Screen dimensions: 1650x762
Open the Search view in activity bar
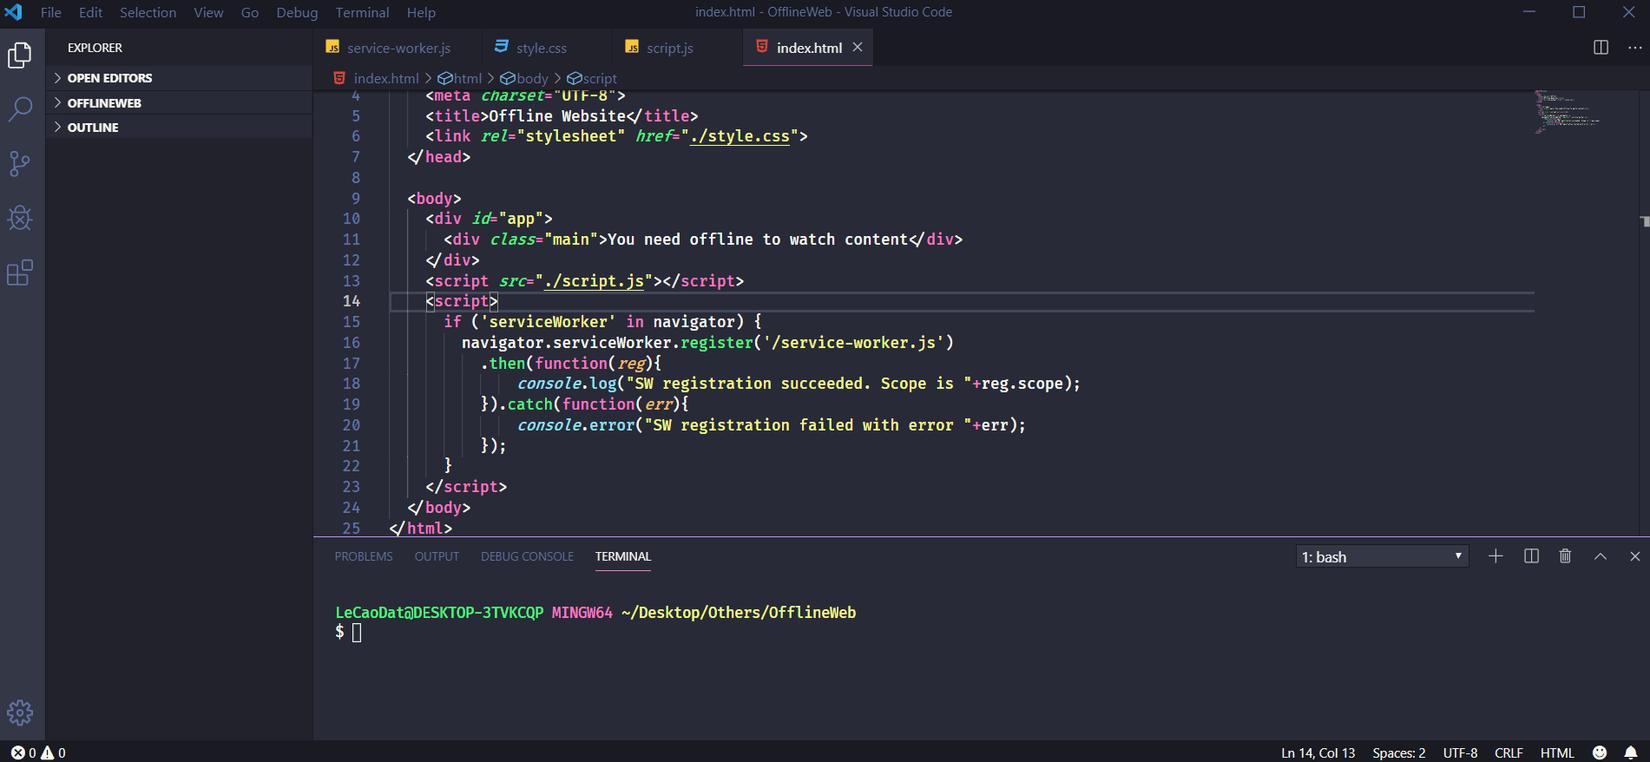[20, 109]
